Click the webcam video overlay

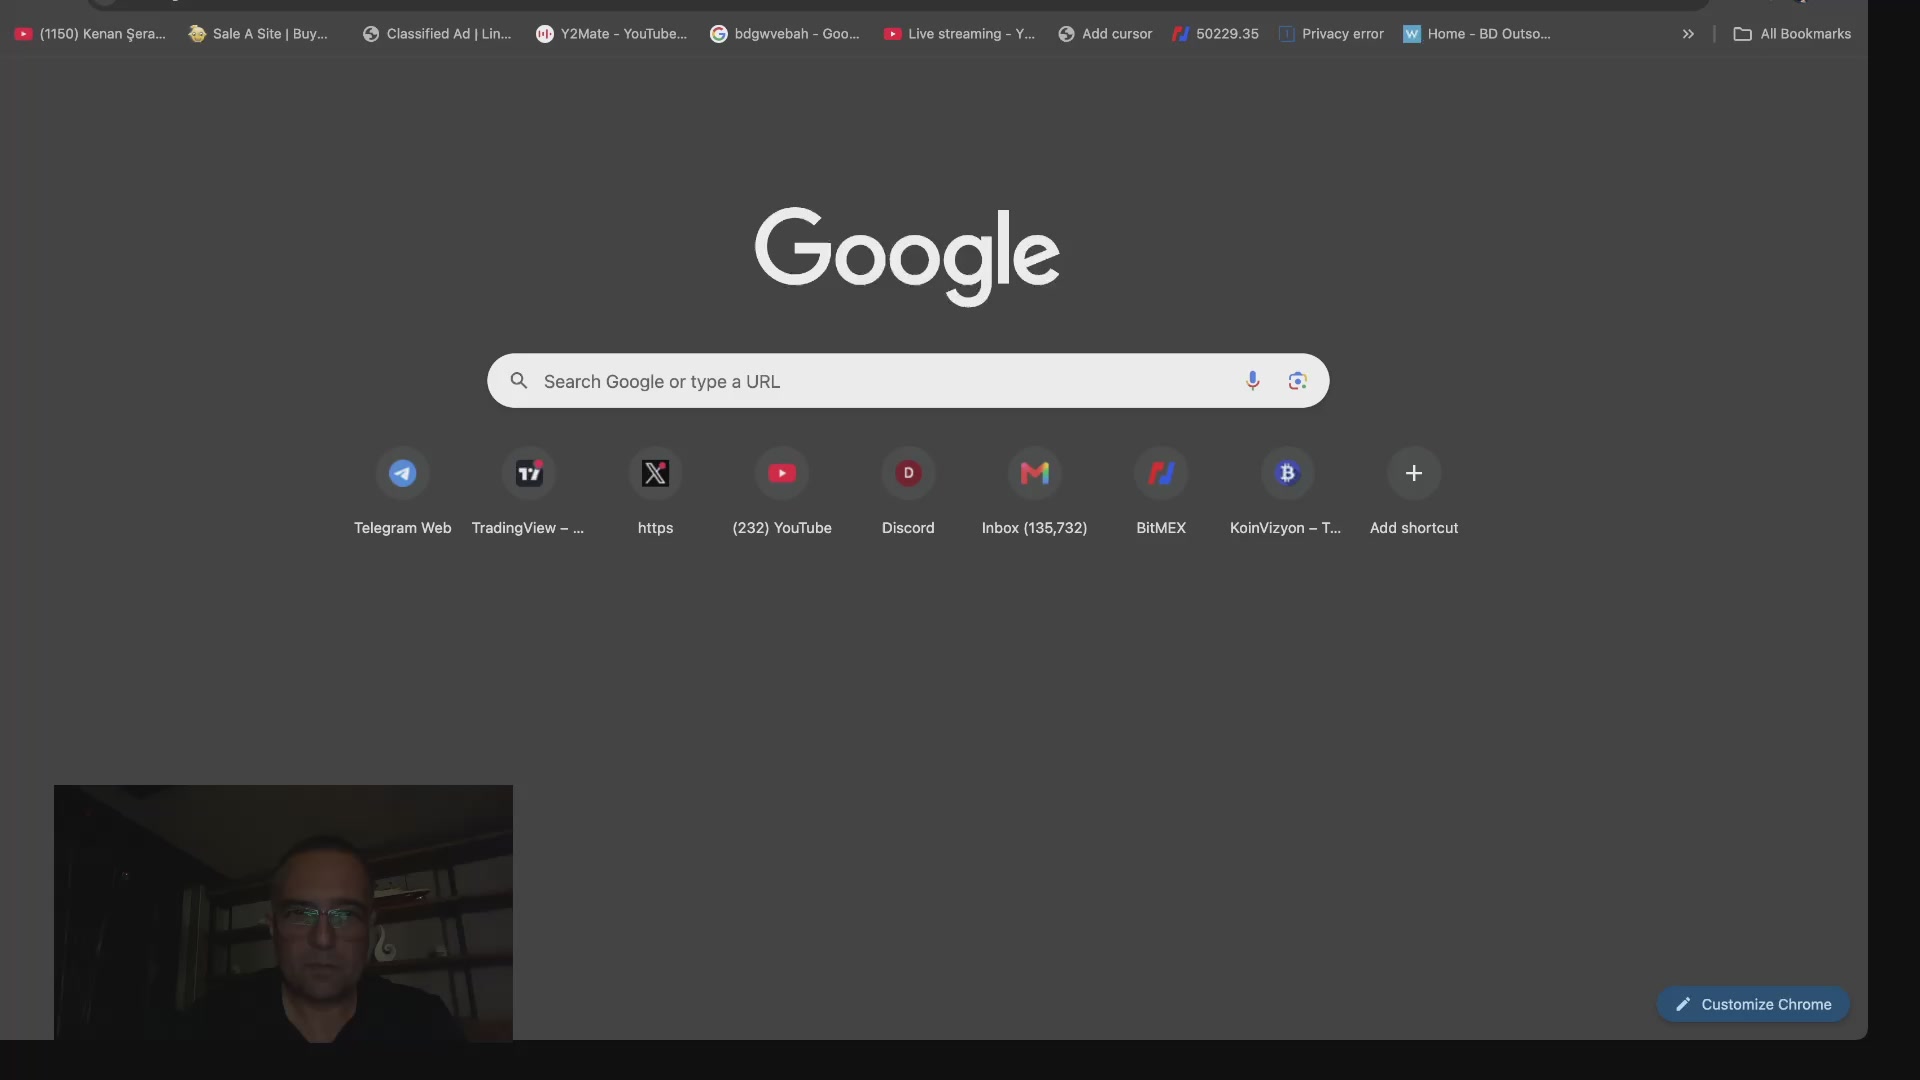(283, 913)
